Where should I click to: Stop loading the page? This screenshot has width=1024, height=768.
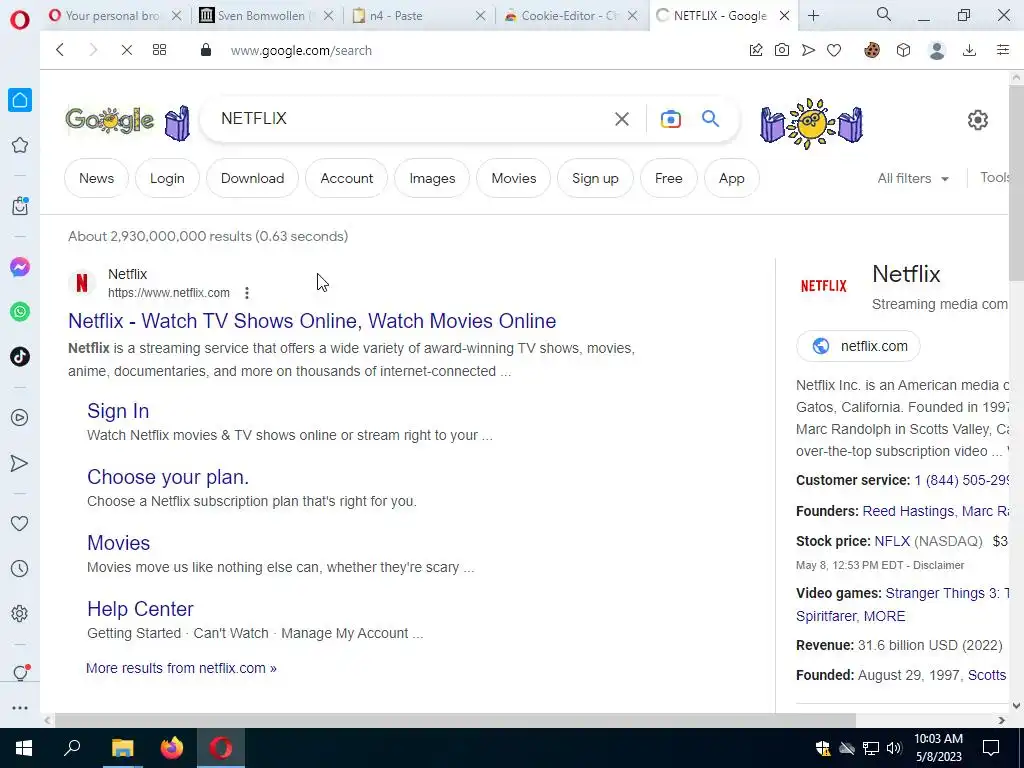[x=127, y=50]
